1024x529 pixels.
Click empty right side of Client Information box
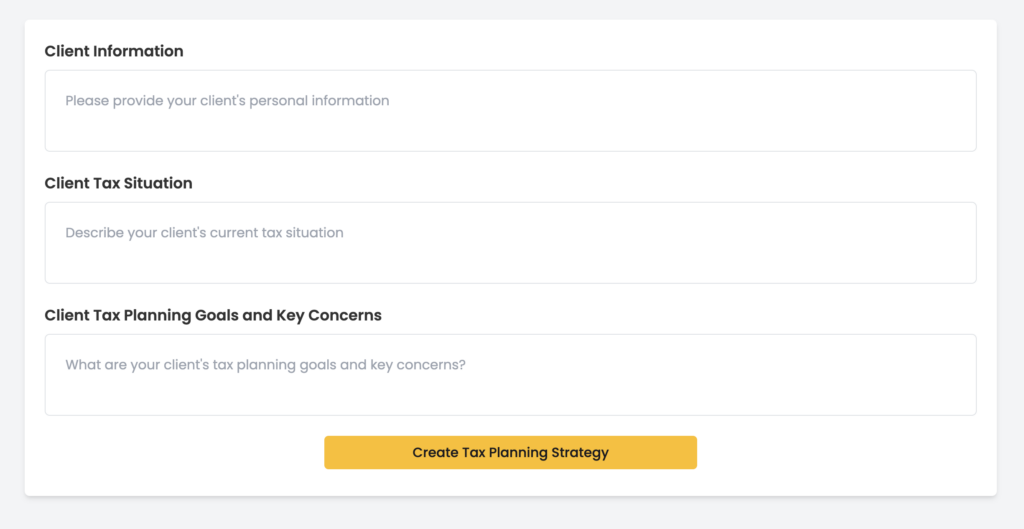(850, 111)
